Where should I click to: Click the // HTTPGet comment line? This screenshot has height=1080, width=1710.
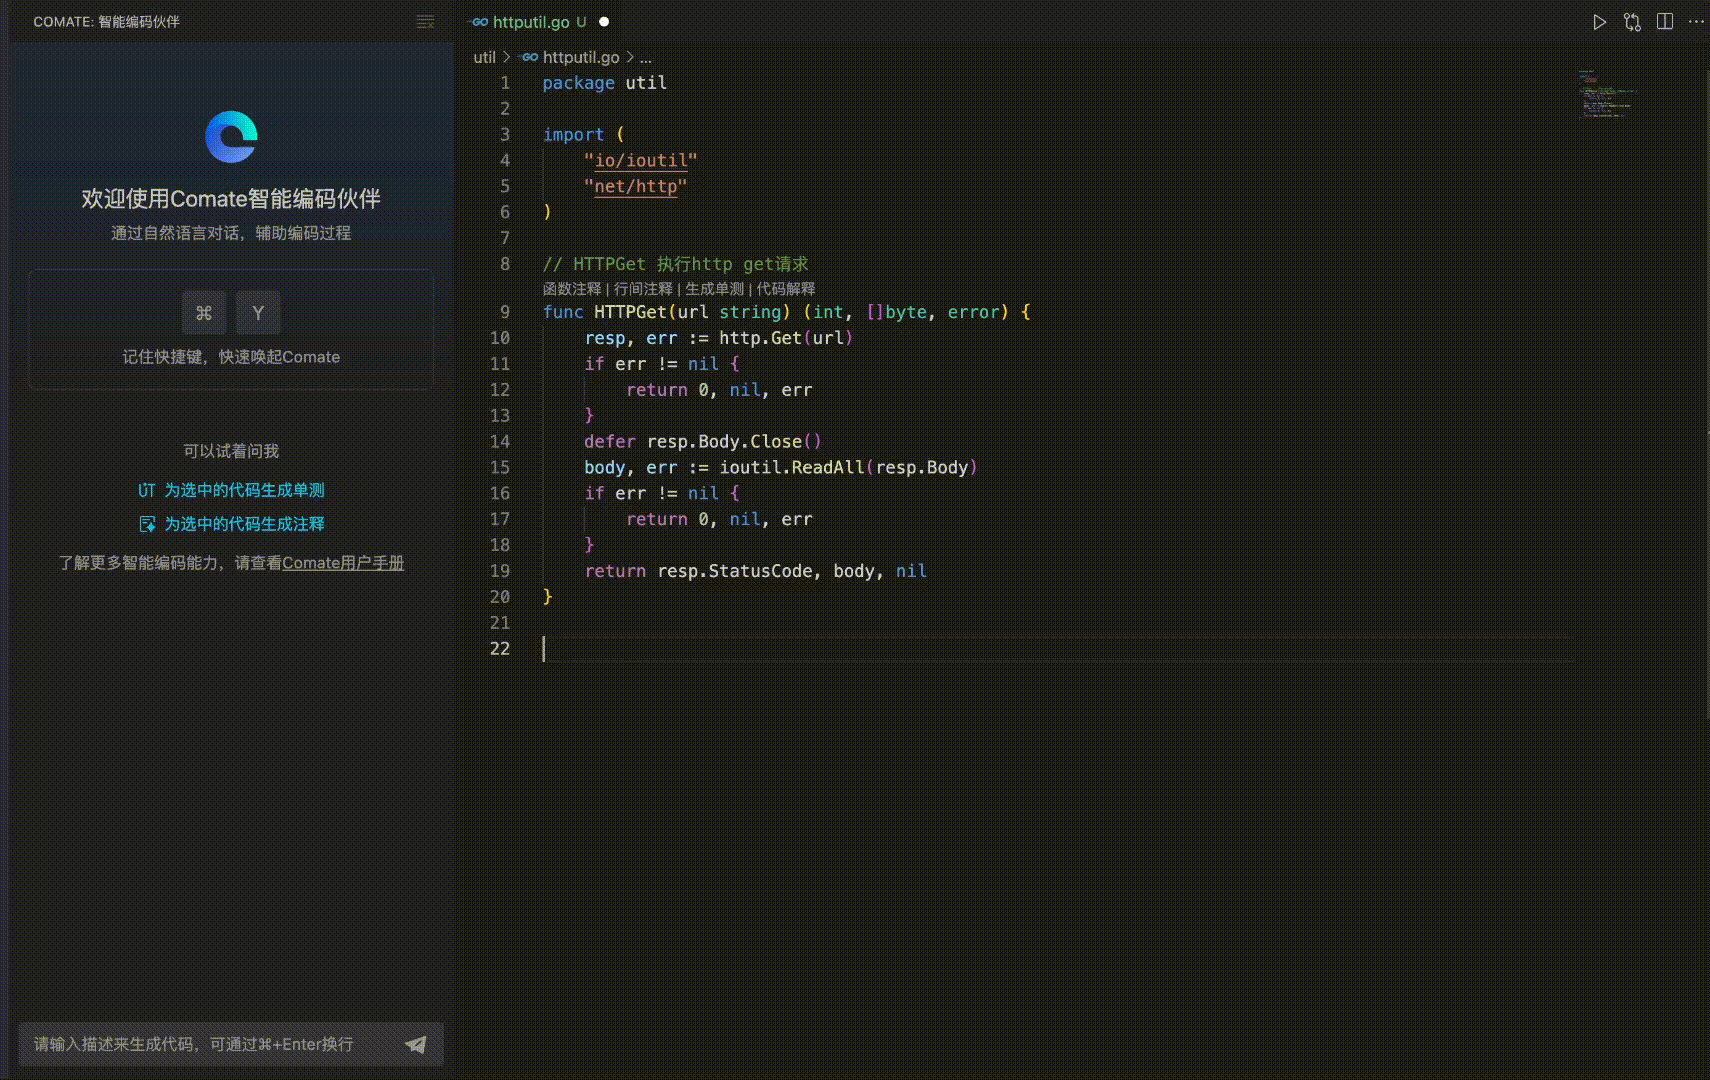[x=676, y=264]
